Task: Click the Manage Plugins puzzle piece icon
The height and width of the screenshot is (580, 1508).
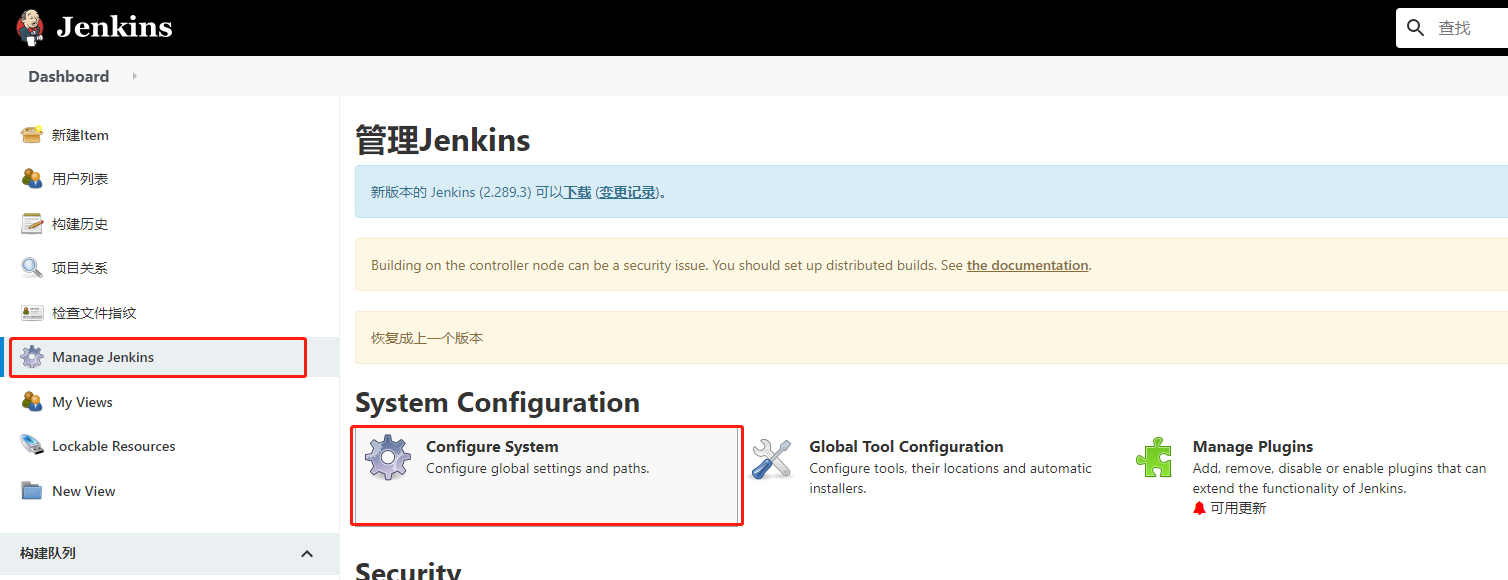Action: coord(1154,458)
